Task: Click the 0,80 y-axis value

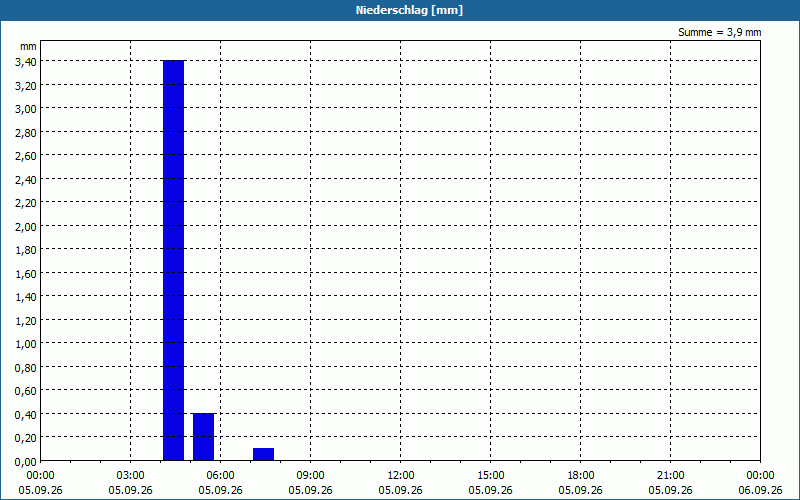Action: pyautogui.click(x=26, y=368)
